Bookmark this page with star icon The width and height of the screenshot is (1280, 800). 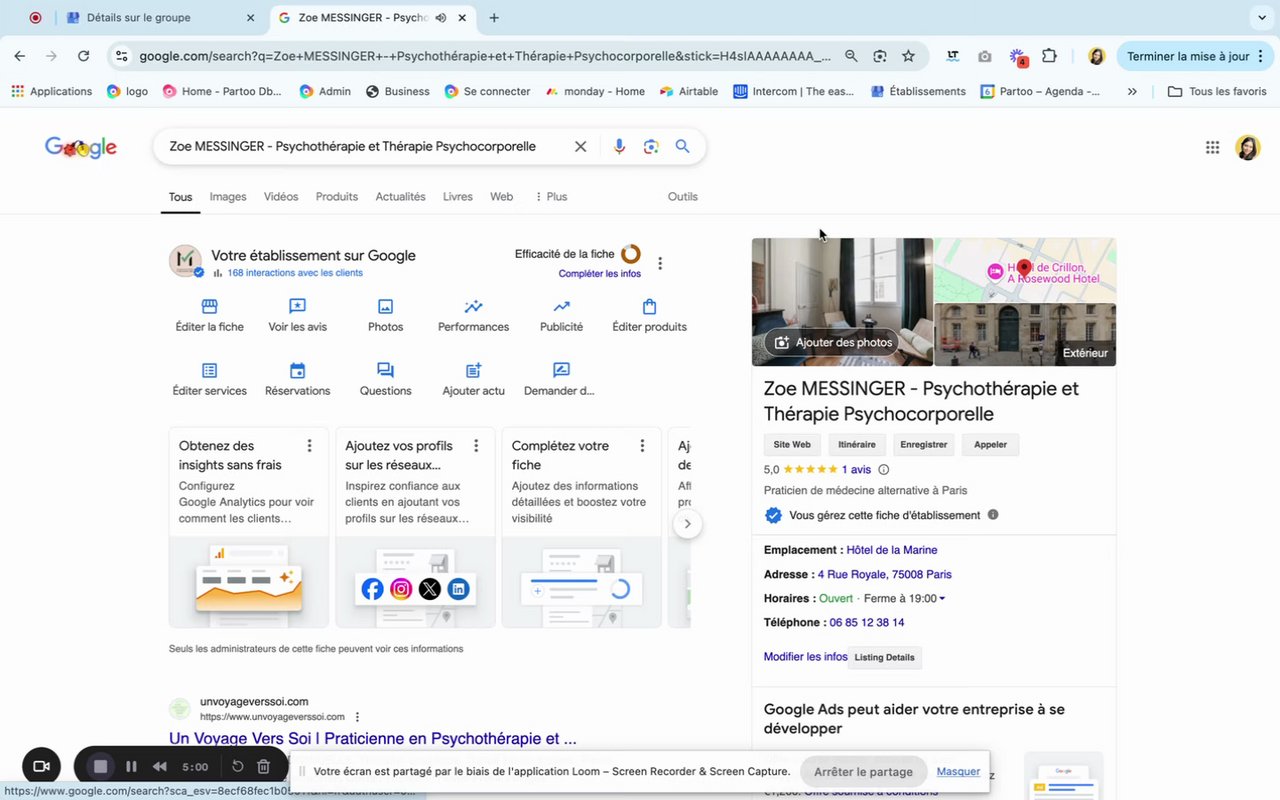908,56
